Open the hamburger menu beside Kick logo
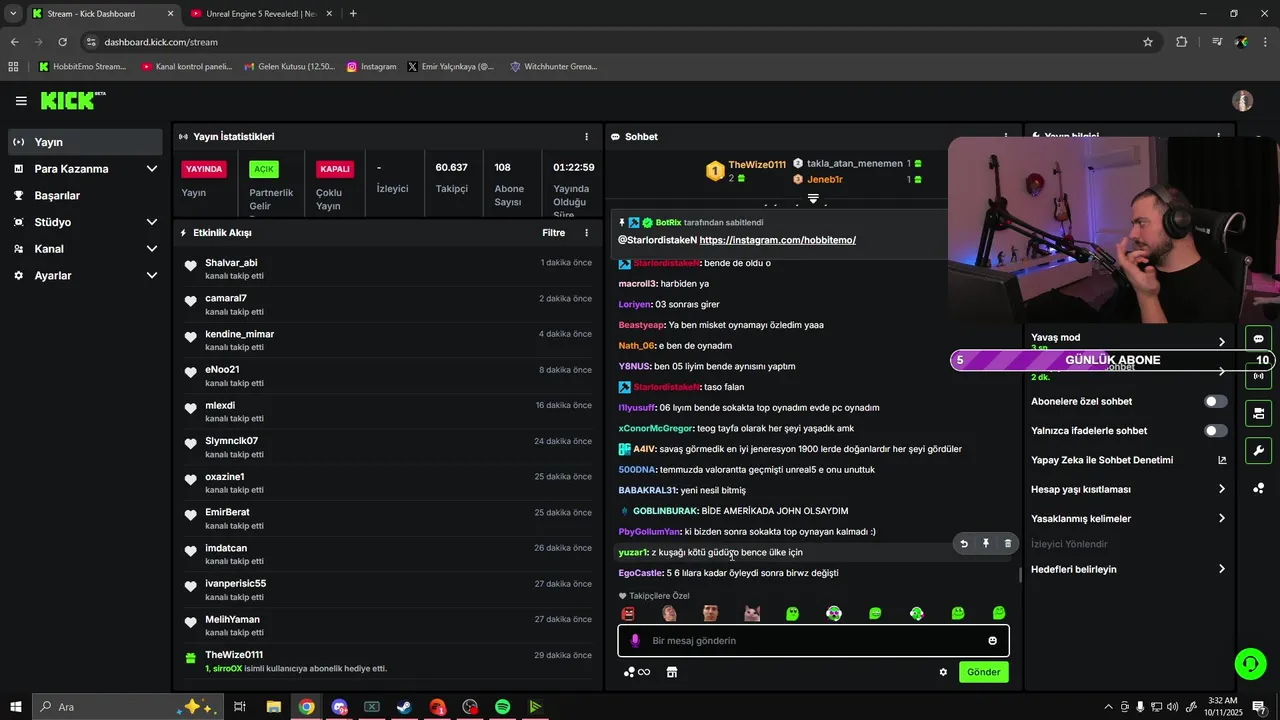This screenshot has height=720, width=1280. coord(21,101)
